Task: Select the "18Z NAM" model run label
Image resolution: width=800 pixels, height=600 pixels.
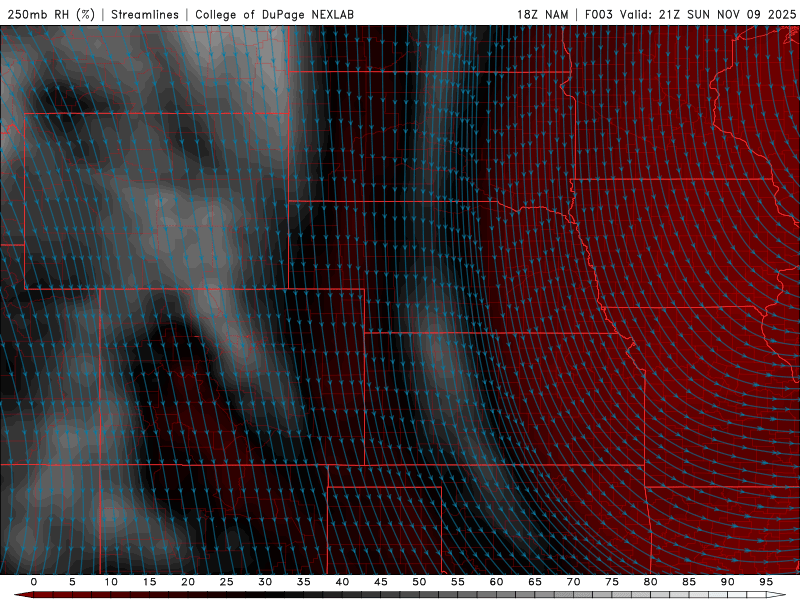Action: tap(543, 14)
